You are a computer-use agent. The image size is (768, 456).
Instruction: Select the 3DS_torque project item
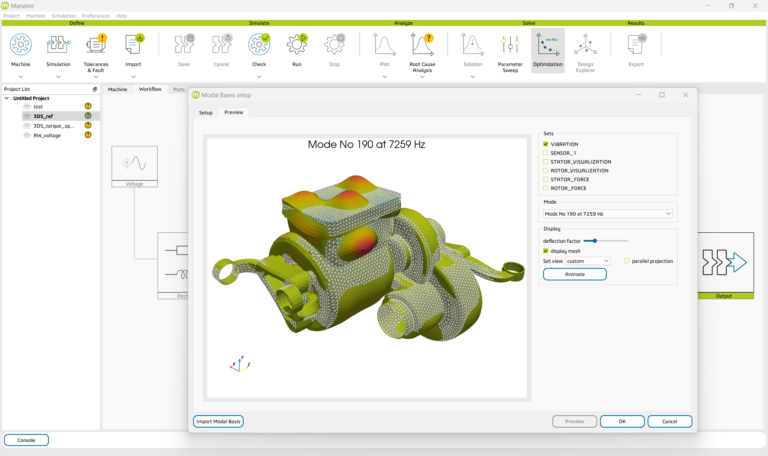point(52,125)
